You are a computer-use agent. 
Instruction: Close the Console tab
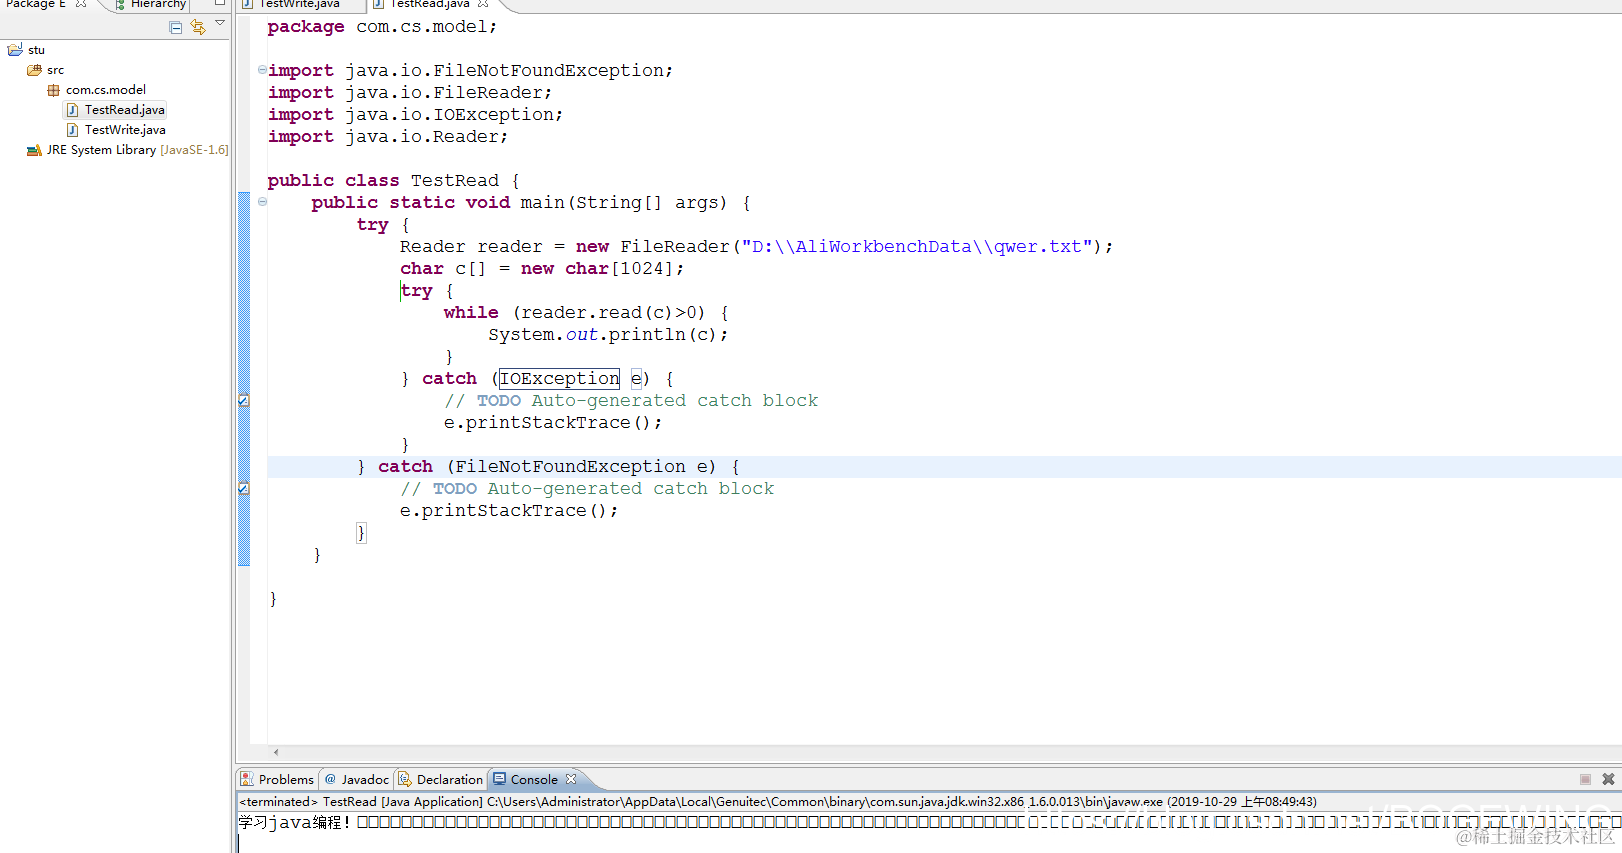tap(571, 779)
